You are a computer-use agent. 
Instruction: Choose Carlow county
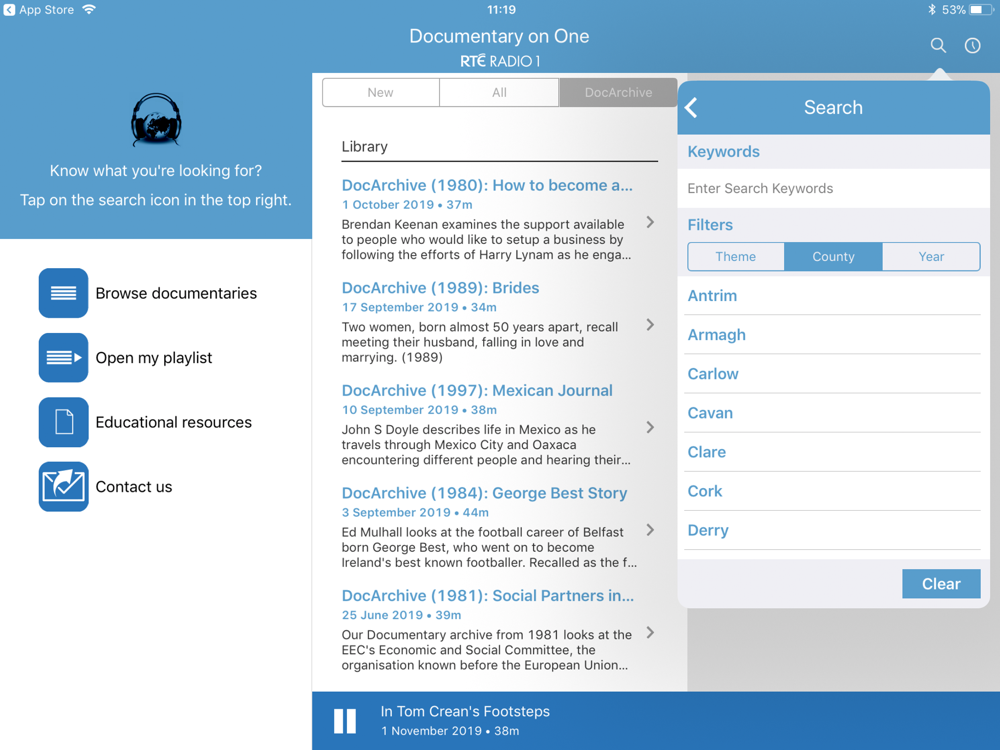pos(834,374)
